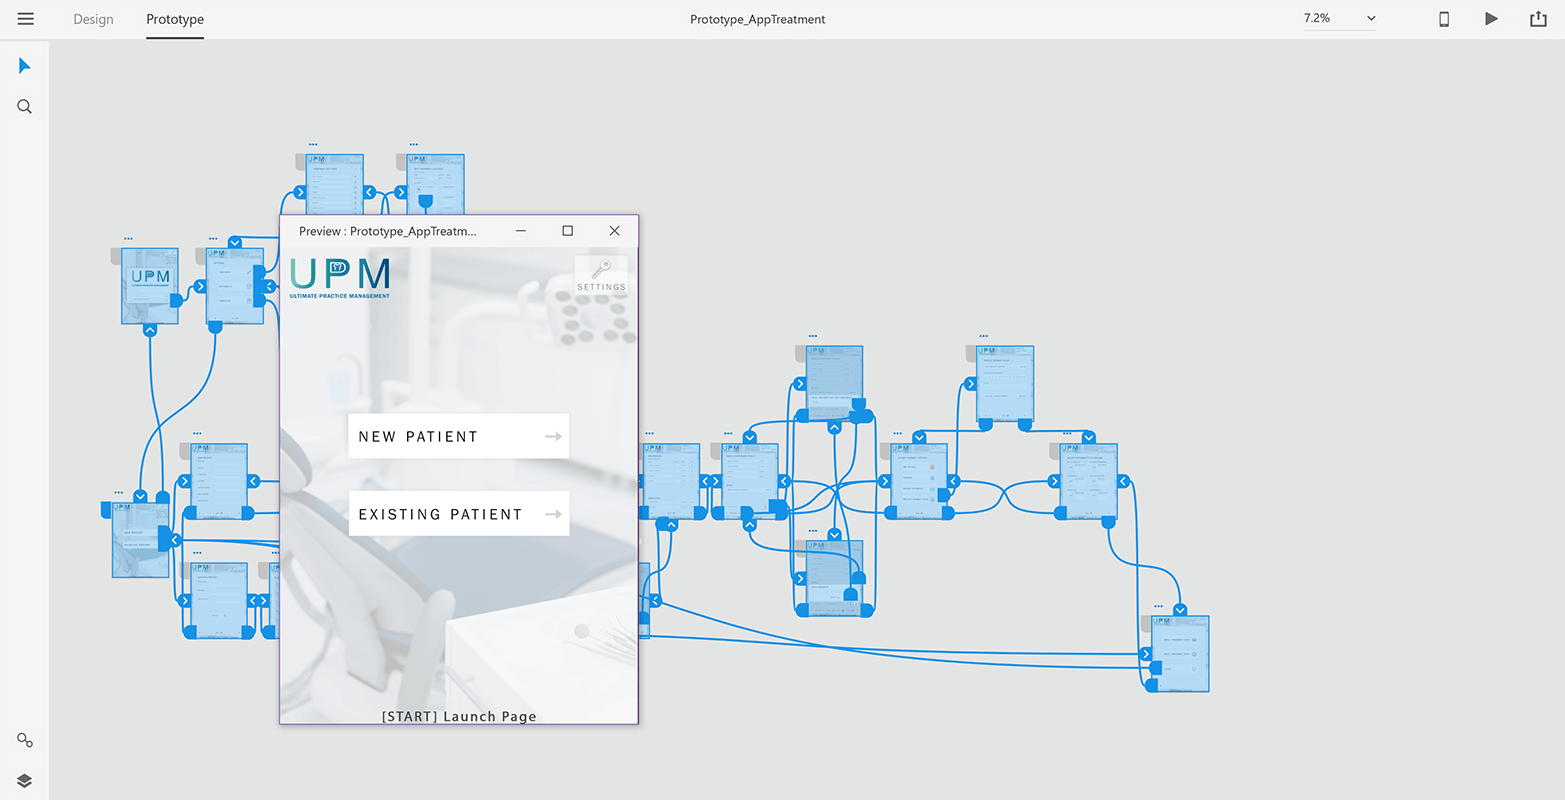The image size is (1565, 800).
Task: Open the Assets panel icon
Action: tap(25, 740)
